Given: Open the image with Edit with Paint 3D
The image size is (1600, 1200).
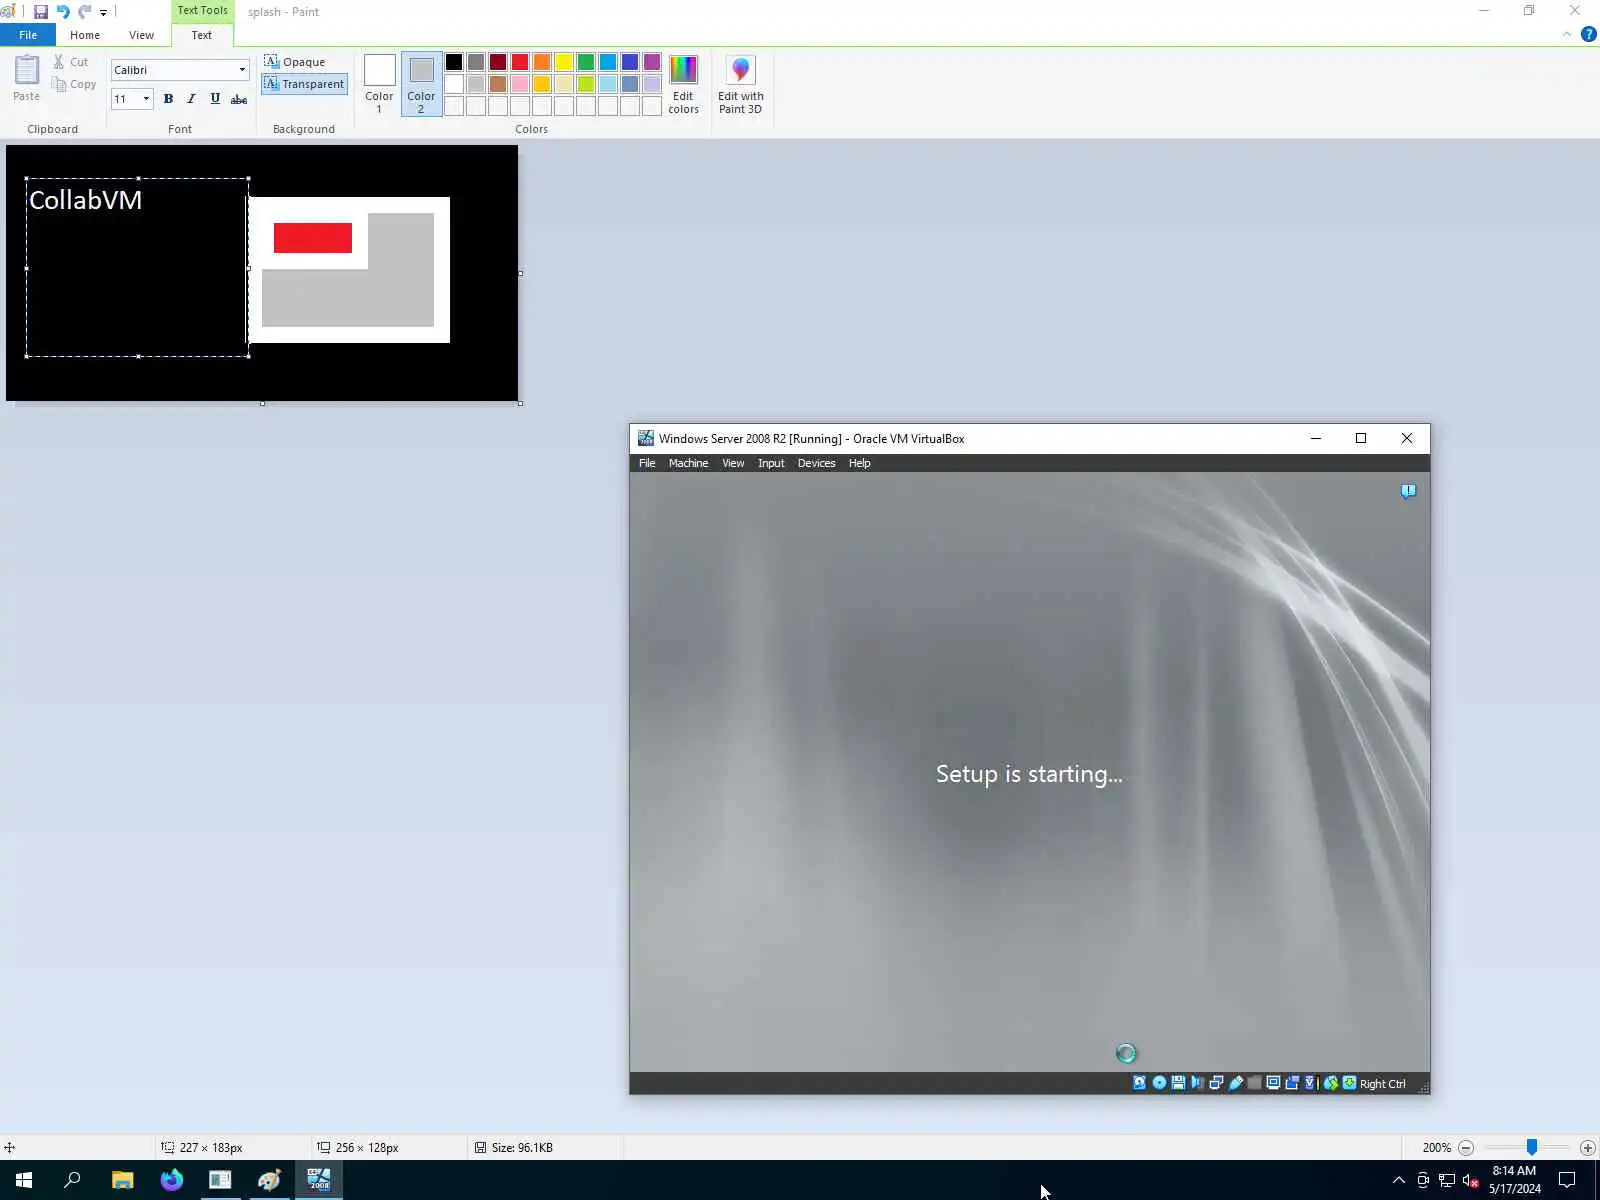Looking at the screenshot, I should (740, 85).
